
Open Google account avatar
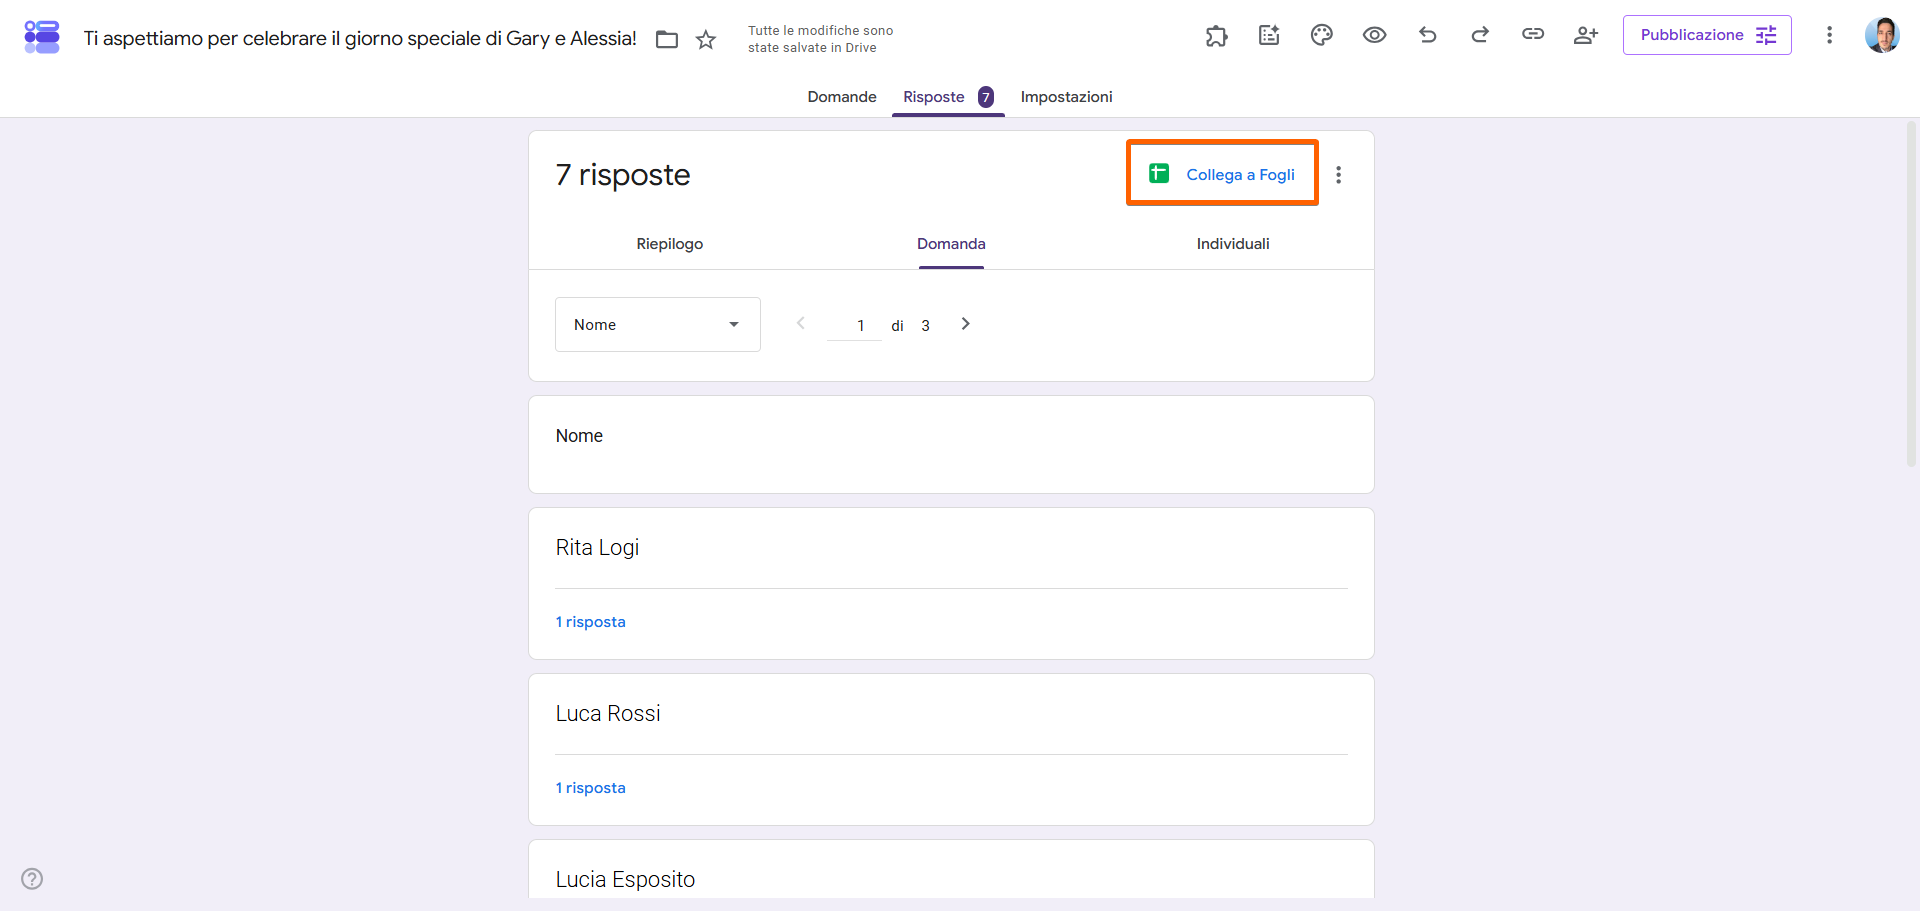[1882, 35]
